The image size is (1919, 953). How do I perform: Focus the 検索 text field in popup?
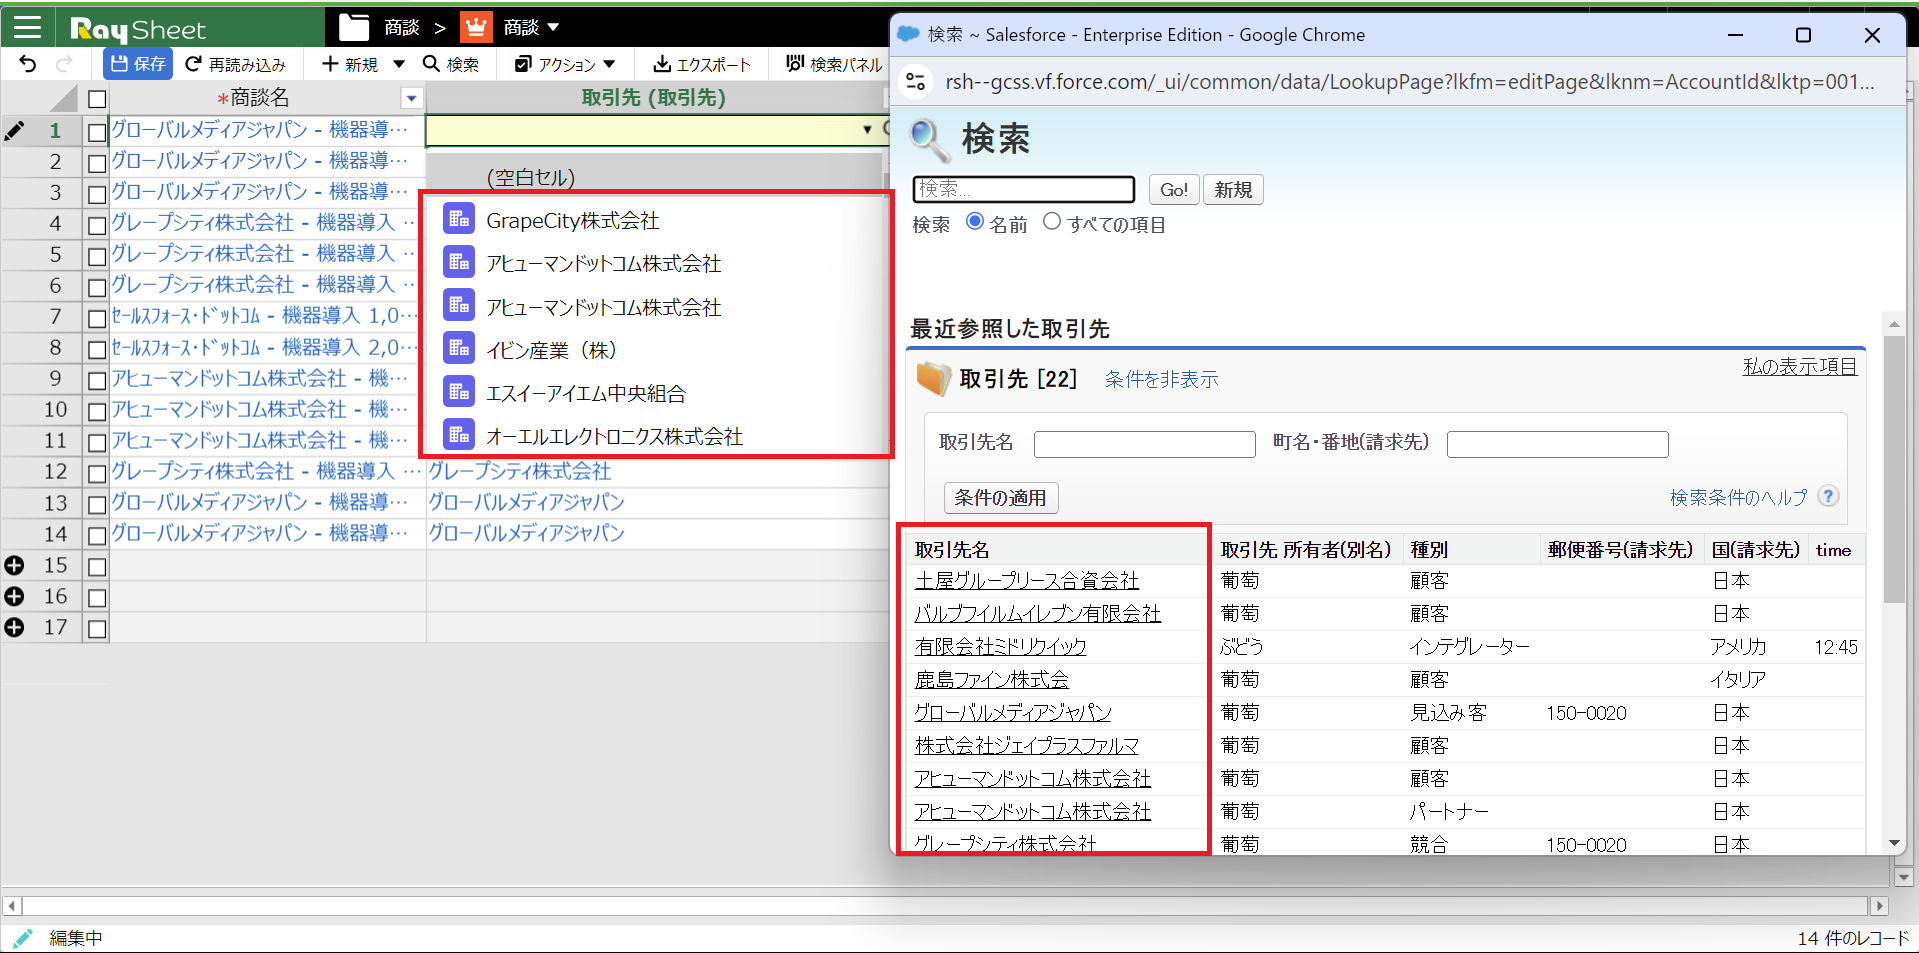click(1023, 189)
